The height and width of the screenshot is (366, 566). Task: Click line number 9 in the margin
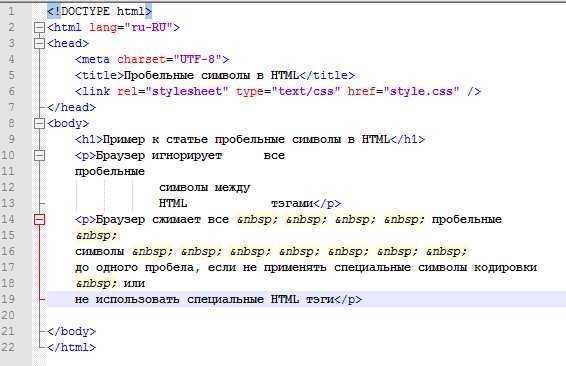tap(12, 139)
